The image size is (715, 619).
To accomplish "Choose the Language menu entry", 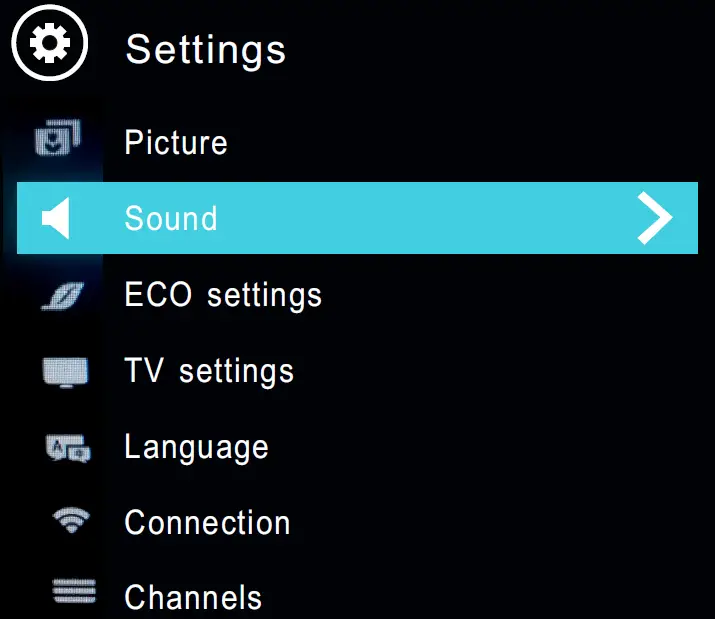I will click(x=196, y=447).
